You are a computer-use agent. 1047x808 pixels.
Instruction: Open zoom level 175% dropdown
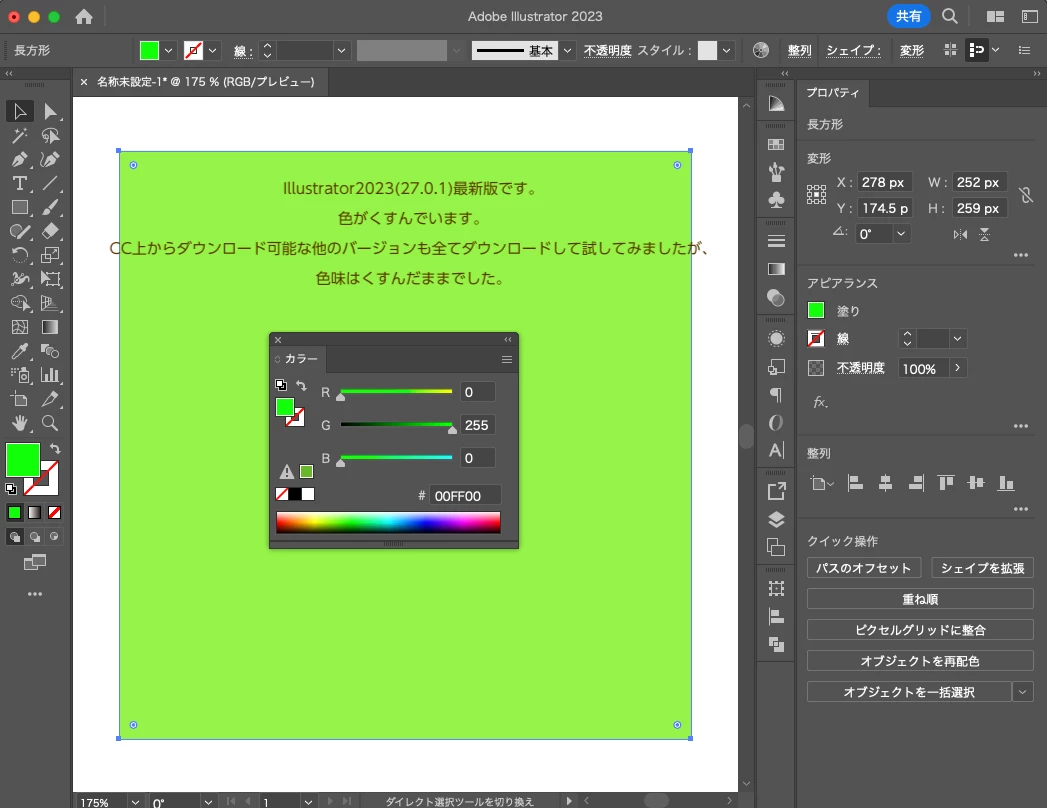click(x=135, y=801)
